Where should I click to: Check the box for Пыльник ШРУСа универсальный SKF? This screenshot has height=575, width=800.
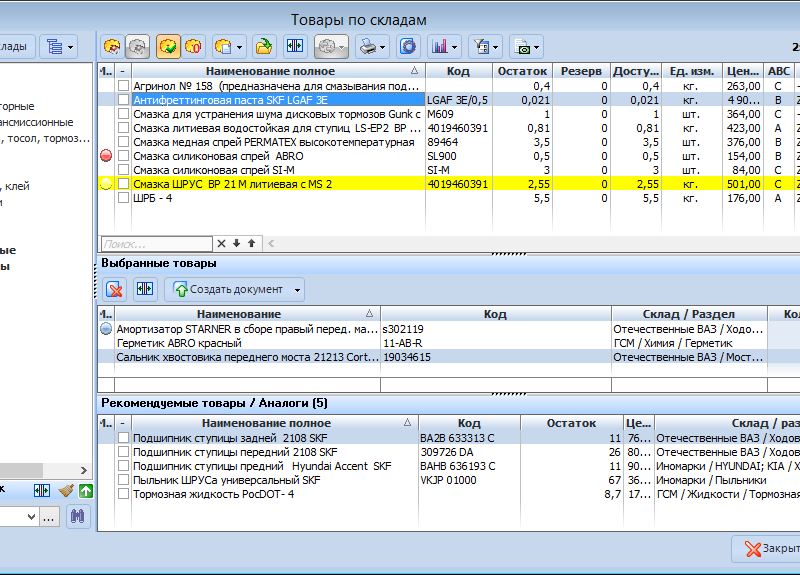123,480
